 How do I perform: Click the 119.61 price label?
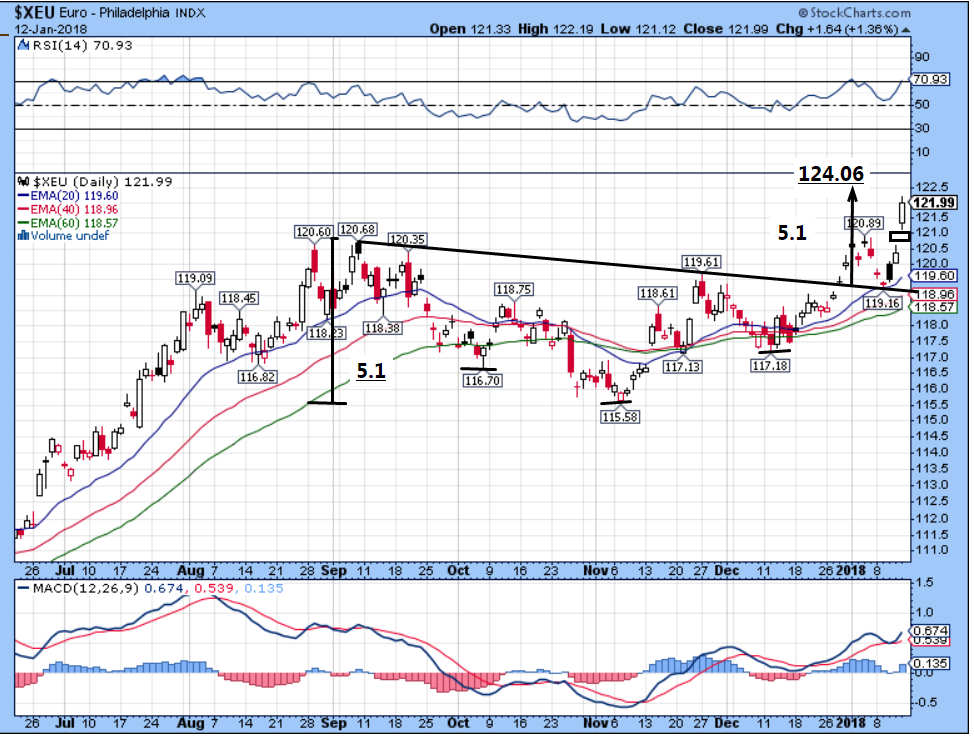701,262
